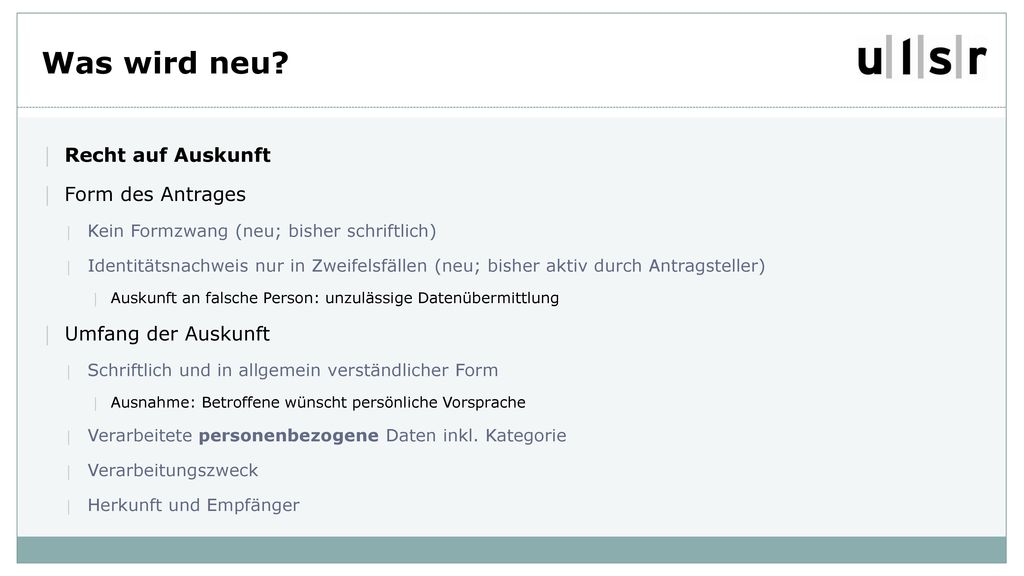Click 'unzulässige Datenübermittlung' text
1024x576 pixels.
[x=442, y=298]
